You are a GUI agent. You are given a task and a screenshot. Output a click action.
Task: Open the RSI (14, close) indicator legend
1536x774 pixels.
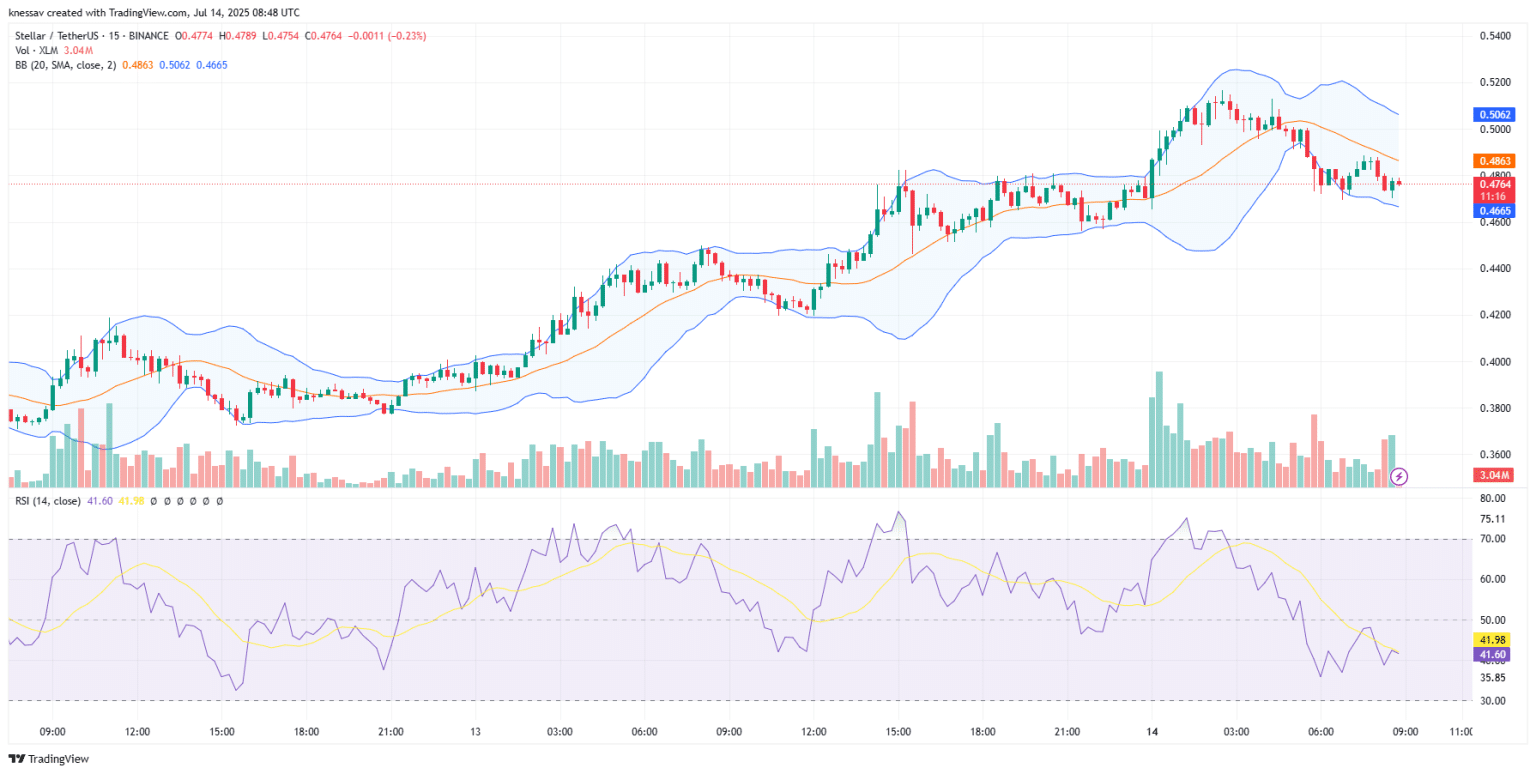click(x=47, y=500)
